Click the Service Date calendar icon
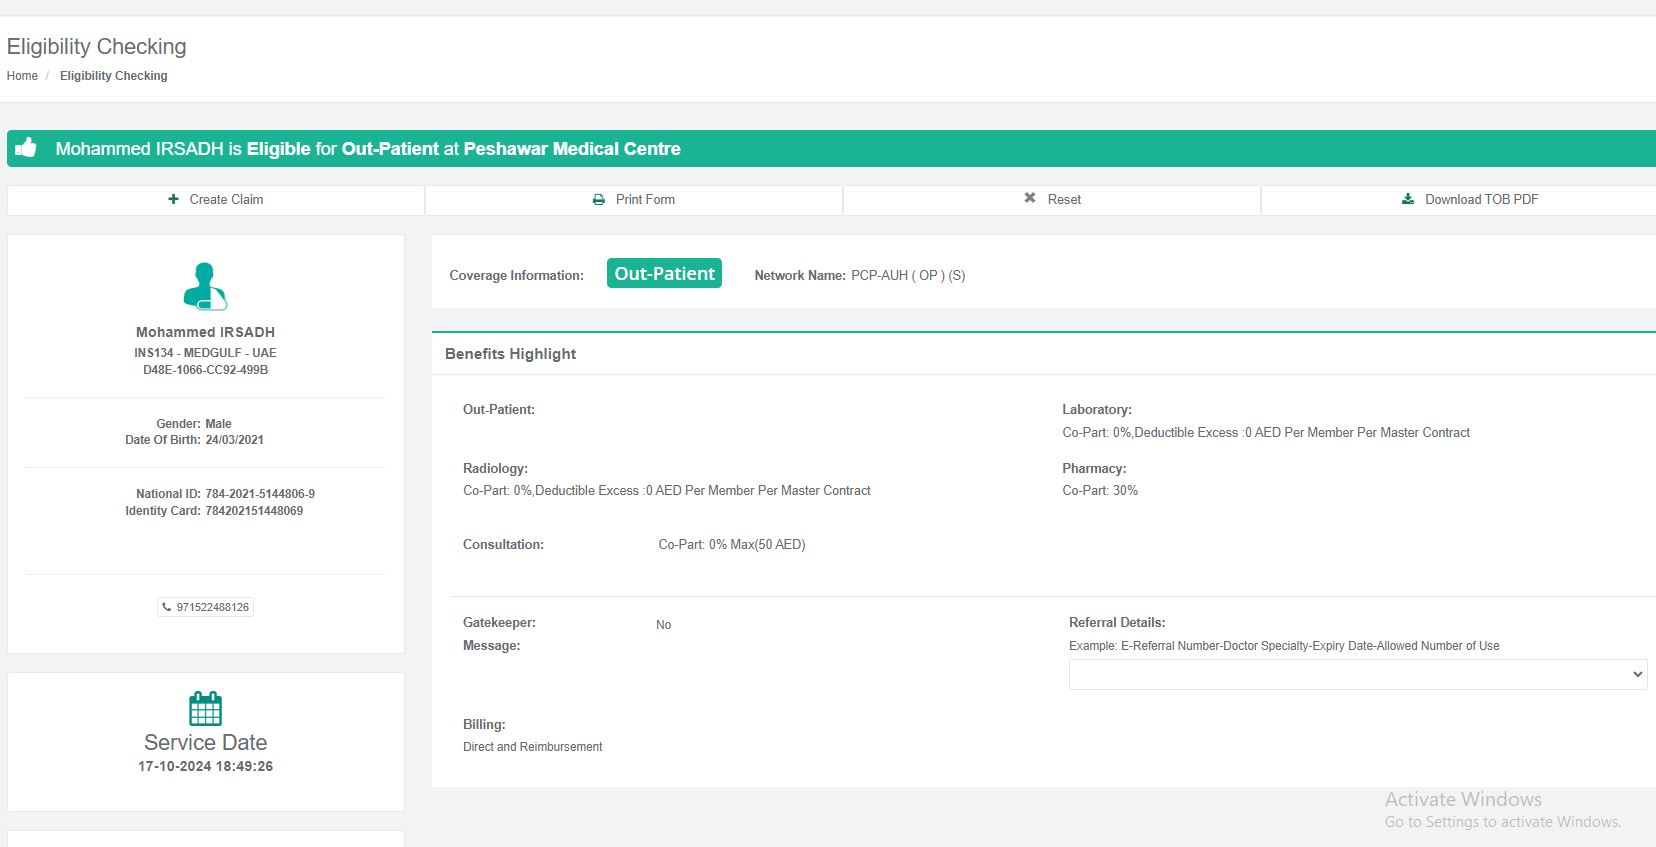This screenshot has height=847, width=1656. click(205, 708)
